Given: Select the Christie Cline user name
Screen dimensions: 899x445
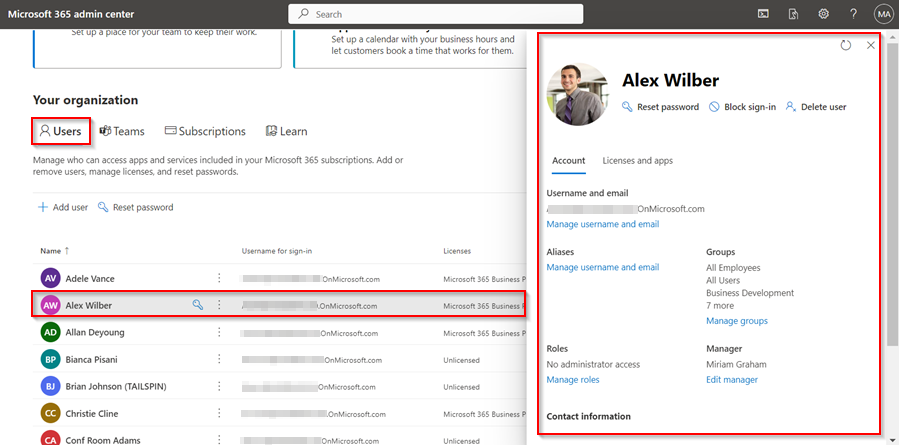Looking at the screenshot, I should [x=92, y=413].
